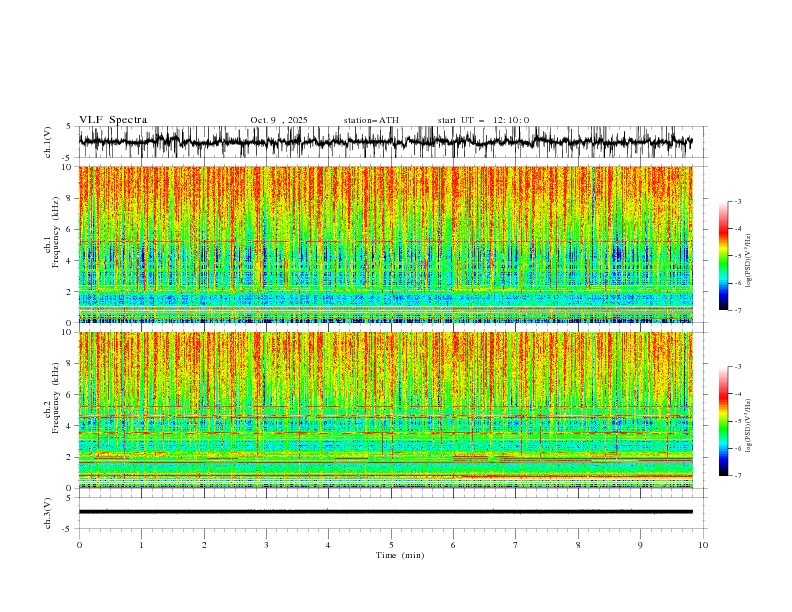
Task: Select the date text "Oct. 9 , 2025"
Action: (279, 120)
